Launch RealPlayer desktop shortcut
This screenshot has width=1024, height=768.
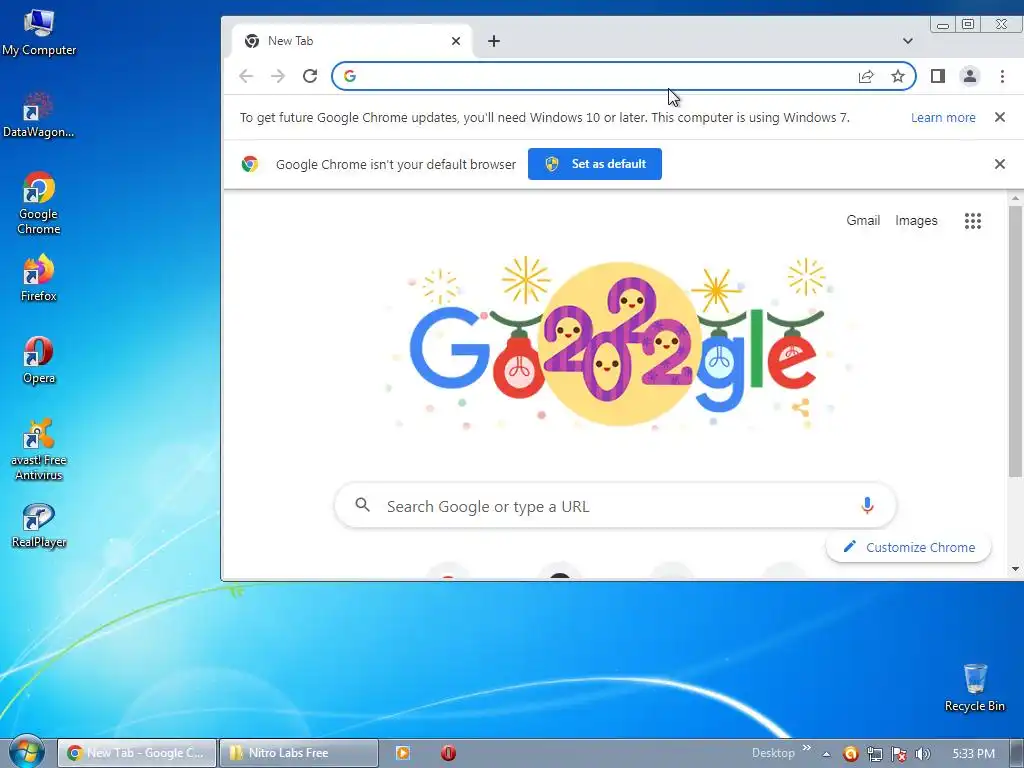click(x=39, y=526)
